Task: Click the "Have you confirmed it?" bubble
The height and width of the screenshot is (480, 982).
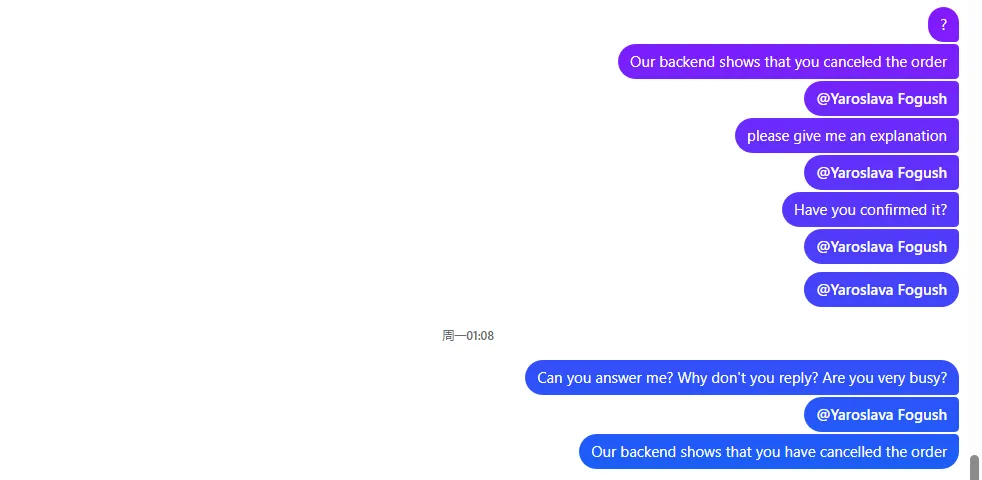Action: point(870,210)
